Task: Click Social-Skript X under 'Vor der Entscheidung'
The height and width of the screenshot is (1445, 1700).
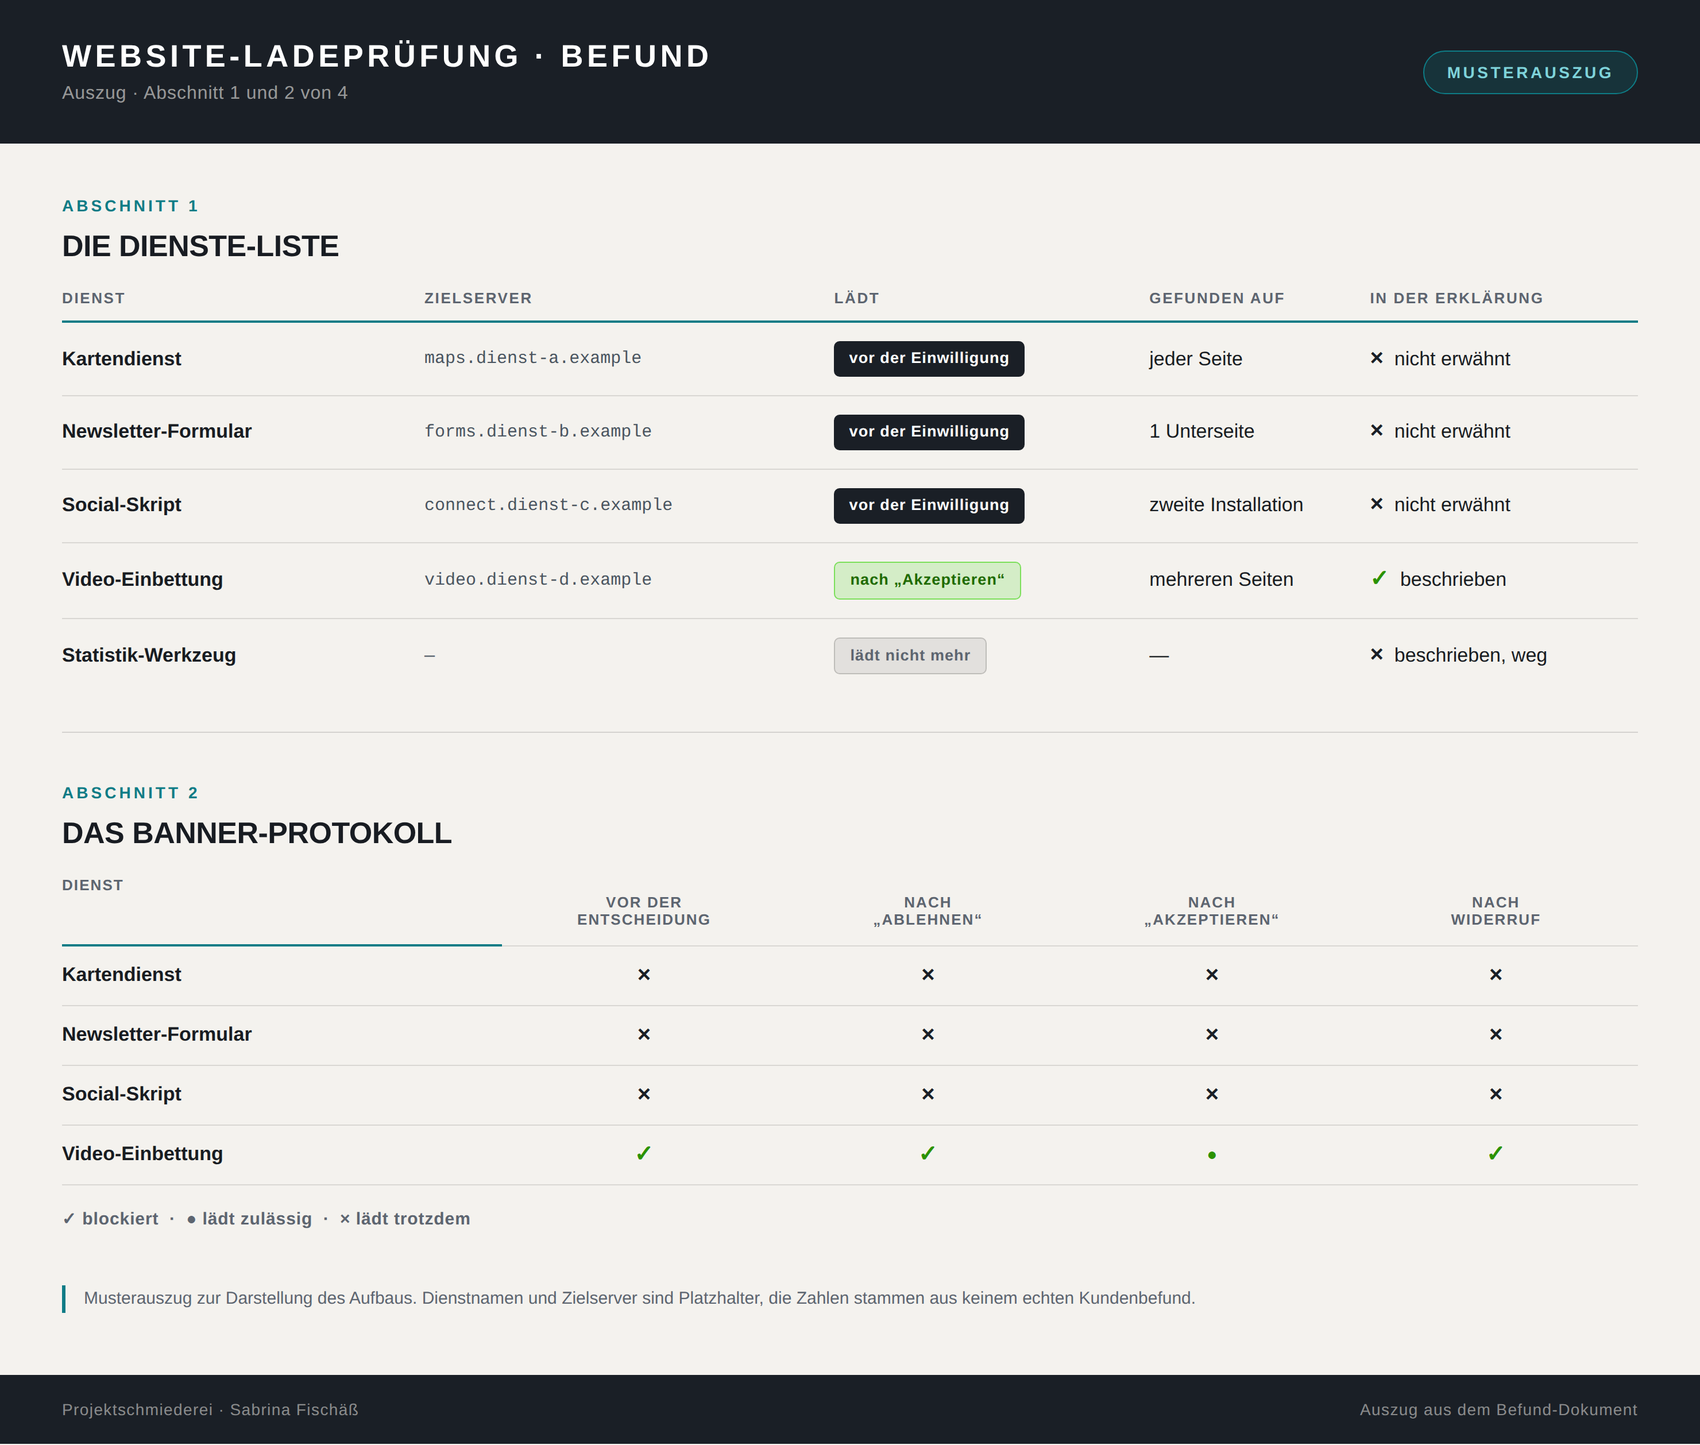Action: [x=644, y=1095]
